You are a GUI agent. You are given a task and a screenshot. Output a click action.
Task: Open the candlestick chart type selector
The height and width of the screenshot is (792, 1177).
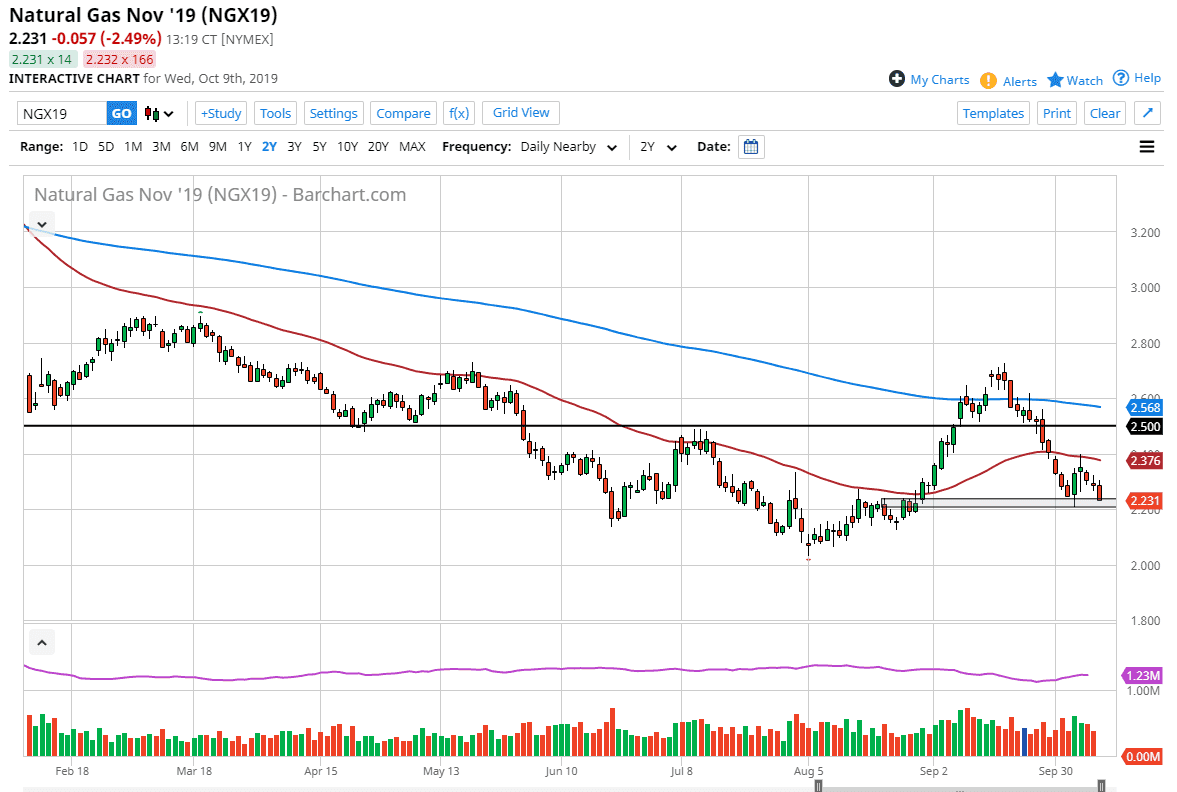pyautogui.click(x=159, y=114)
